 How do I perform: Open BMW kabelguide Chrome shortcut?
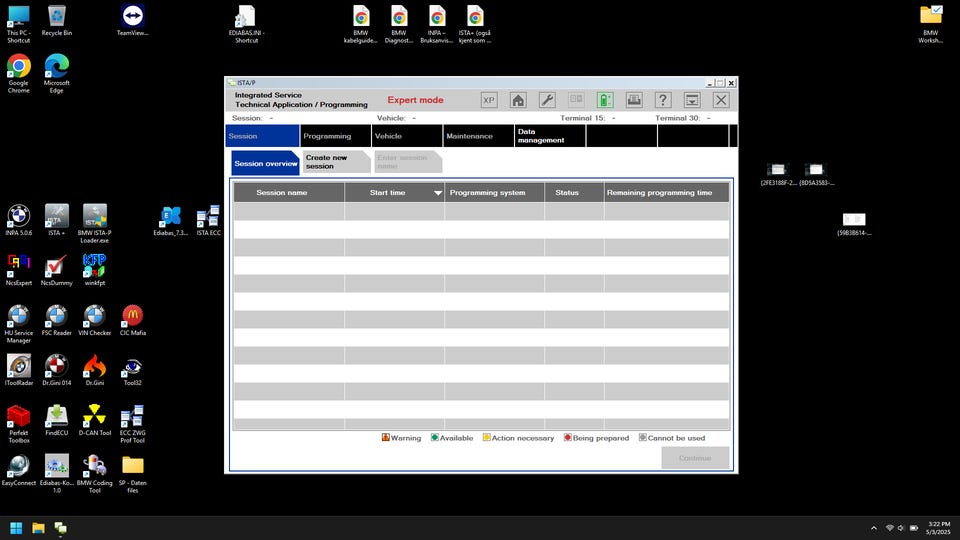click(361, 24)
